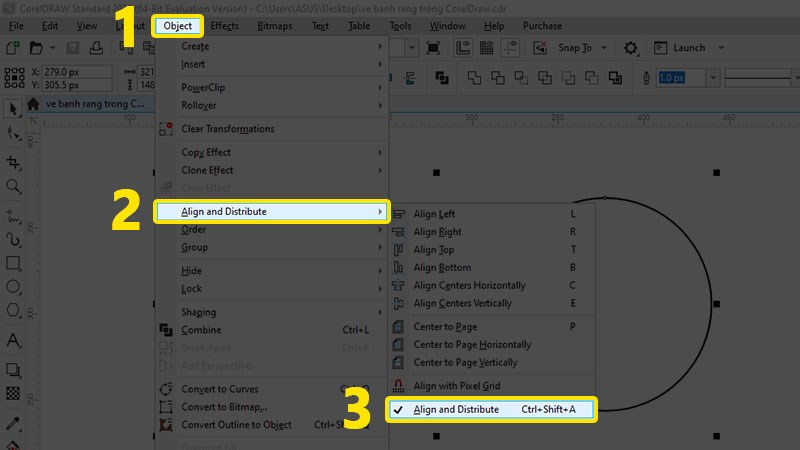Image resolution: width=800 pixels, height=450 pixels.
Task: Open the Bitmaps menu
Action: pos(274,26)
